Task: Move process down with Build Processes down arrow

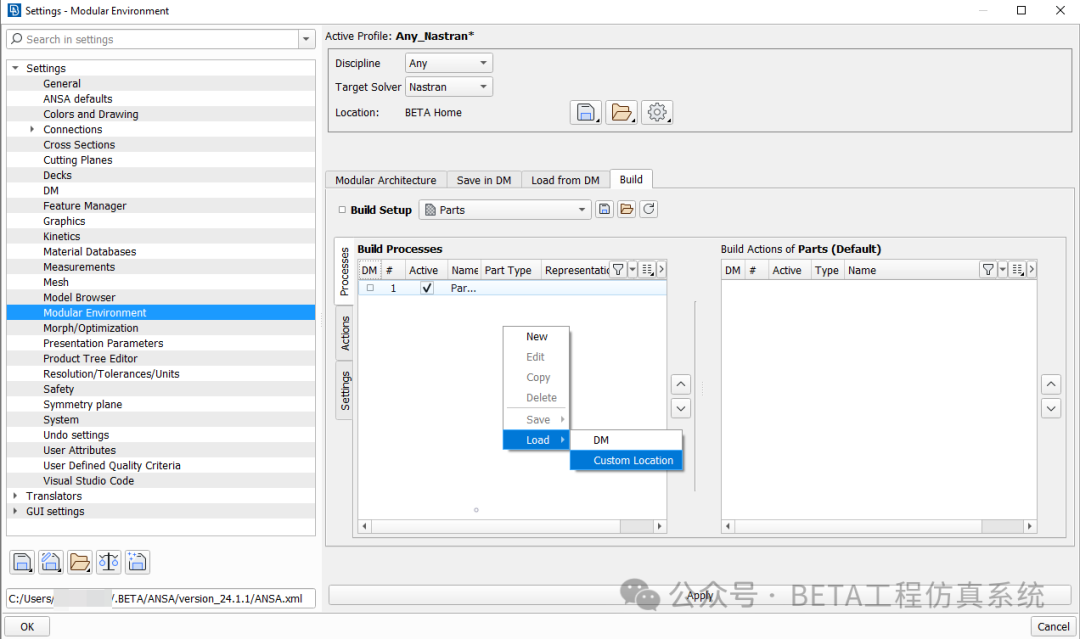Action: tap(681, 408)
